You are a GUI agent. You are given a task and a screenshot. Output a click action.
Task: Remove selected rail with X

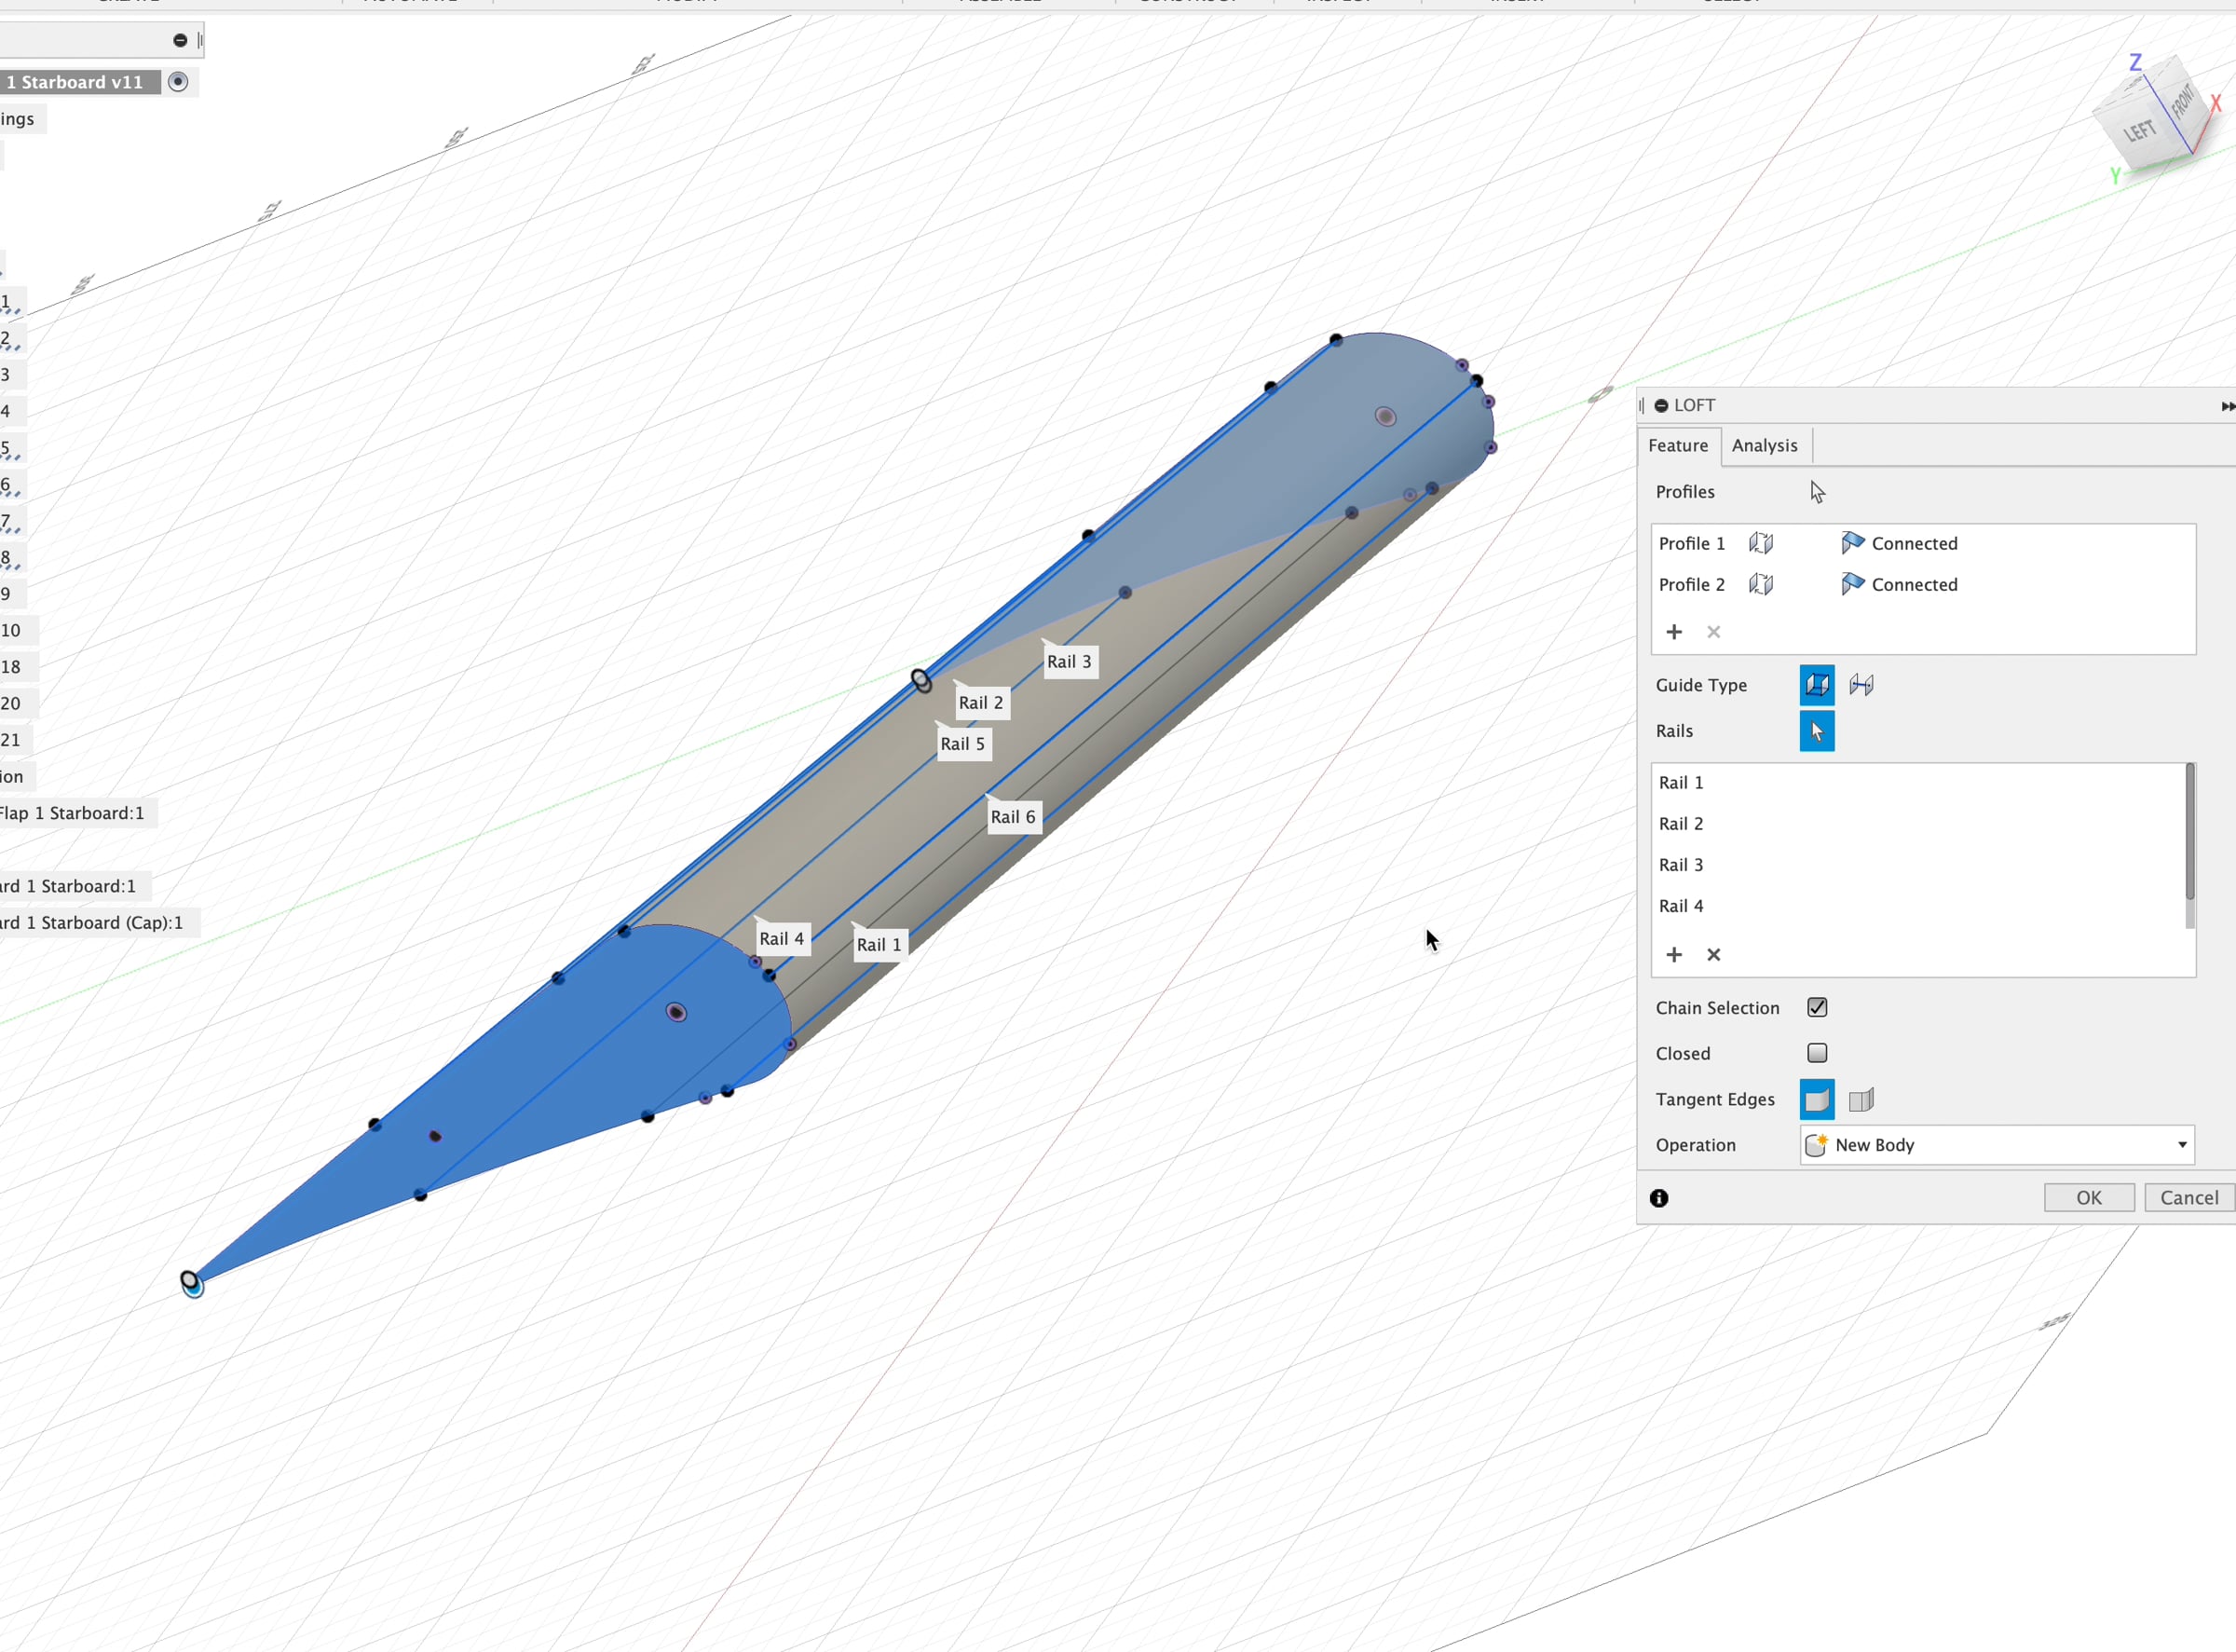pyautogui.click(x=1713, y=955)
